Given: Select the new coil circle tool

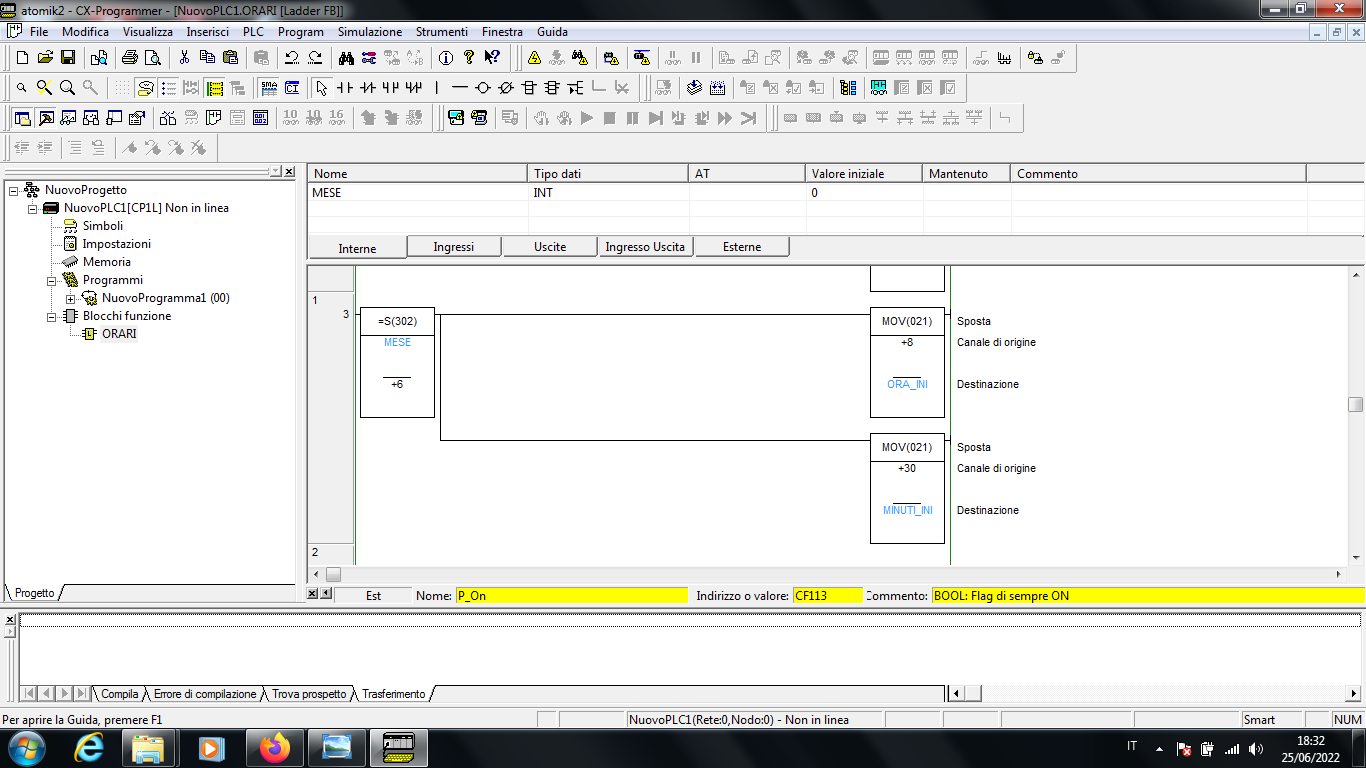Looking at the screenshot, I should point(483,88).
